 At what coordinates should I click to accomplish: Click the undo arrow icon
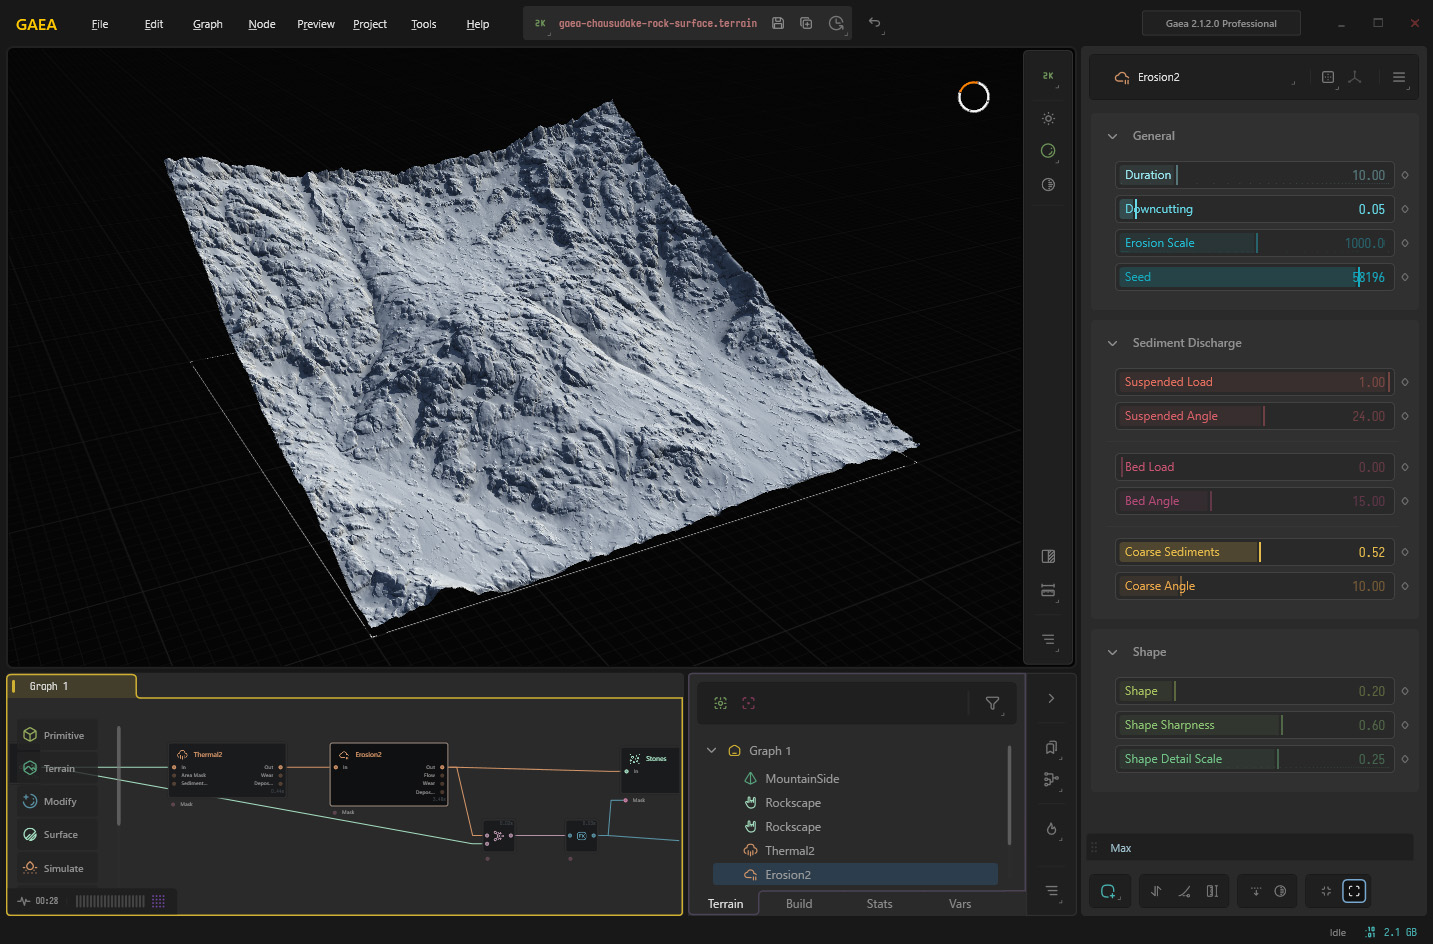tap(875, 23)
